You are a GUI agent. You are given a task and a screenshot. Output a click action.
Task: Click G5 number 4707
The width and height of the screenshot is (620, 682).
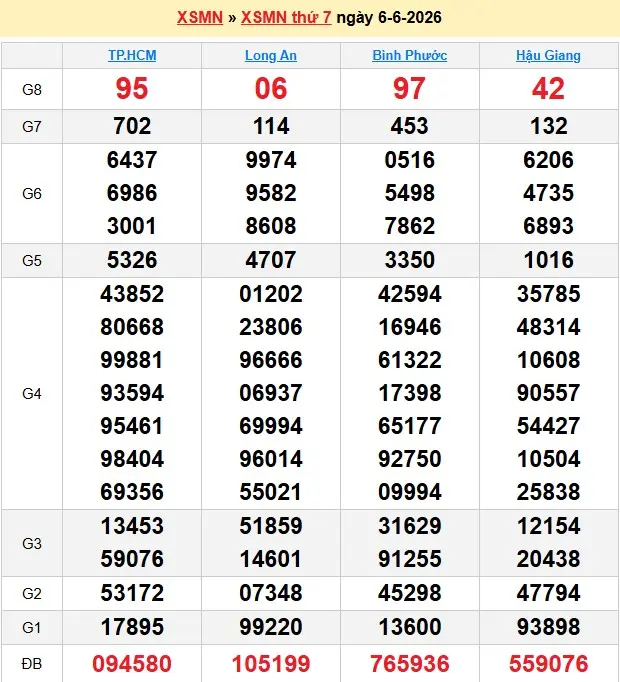point(271,260)
